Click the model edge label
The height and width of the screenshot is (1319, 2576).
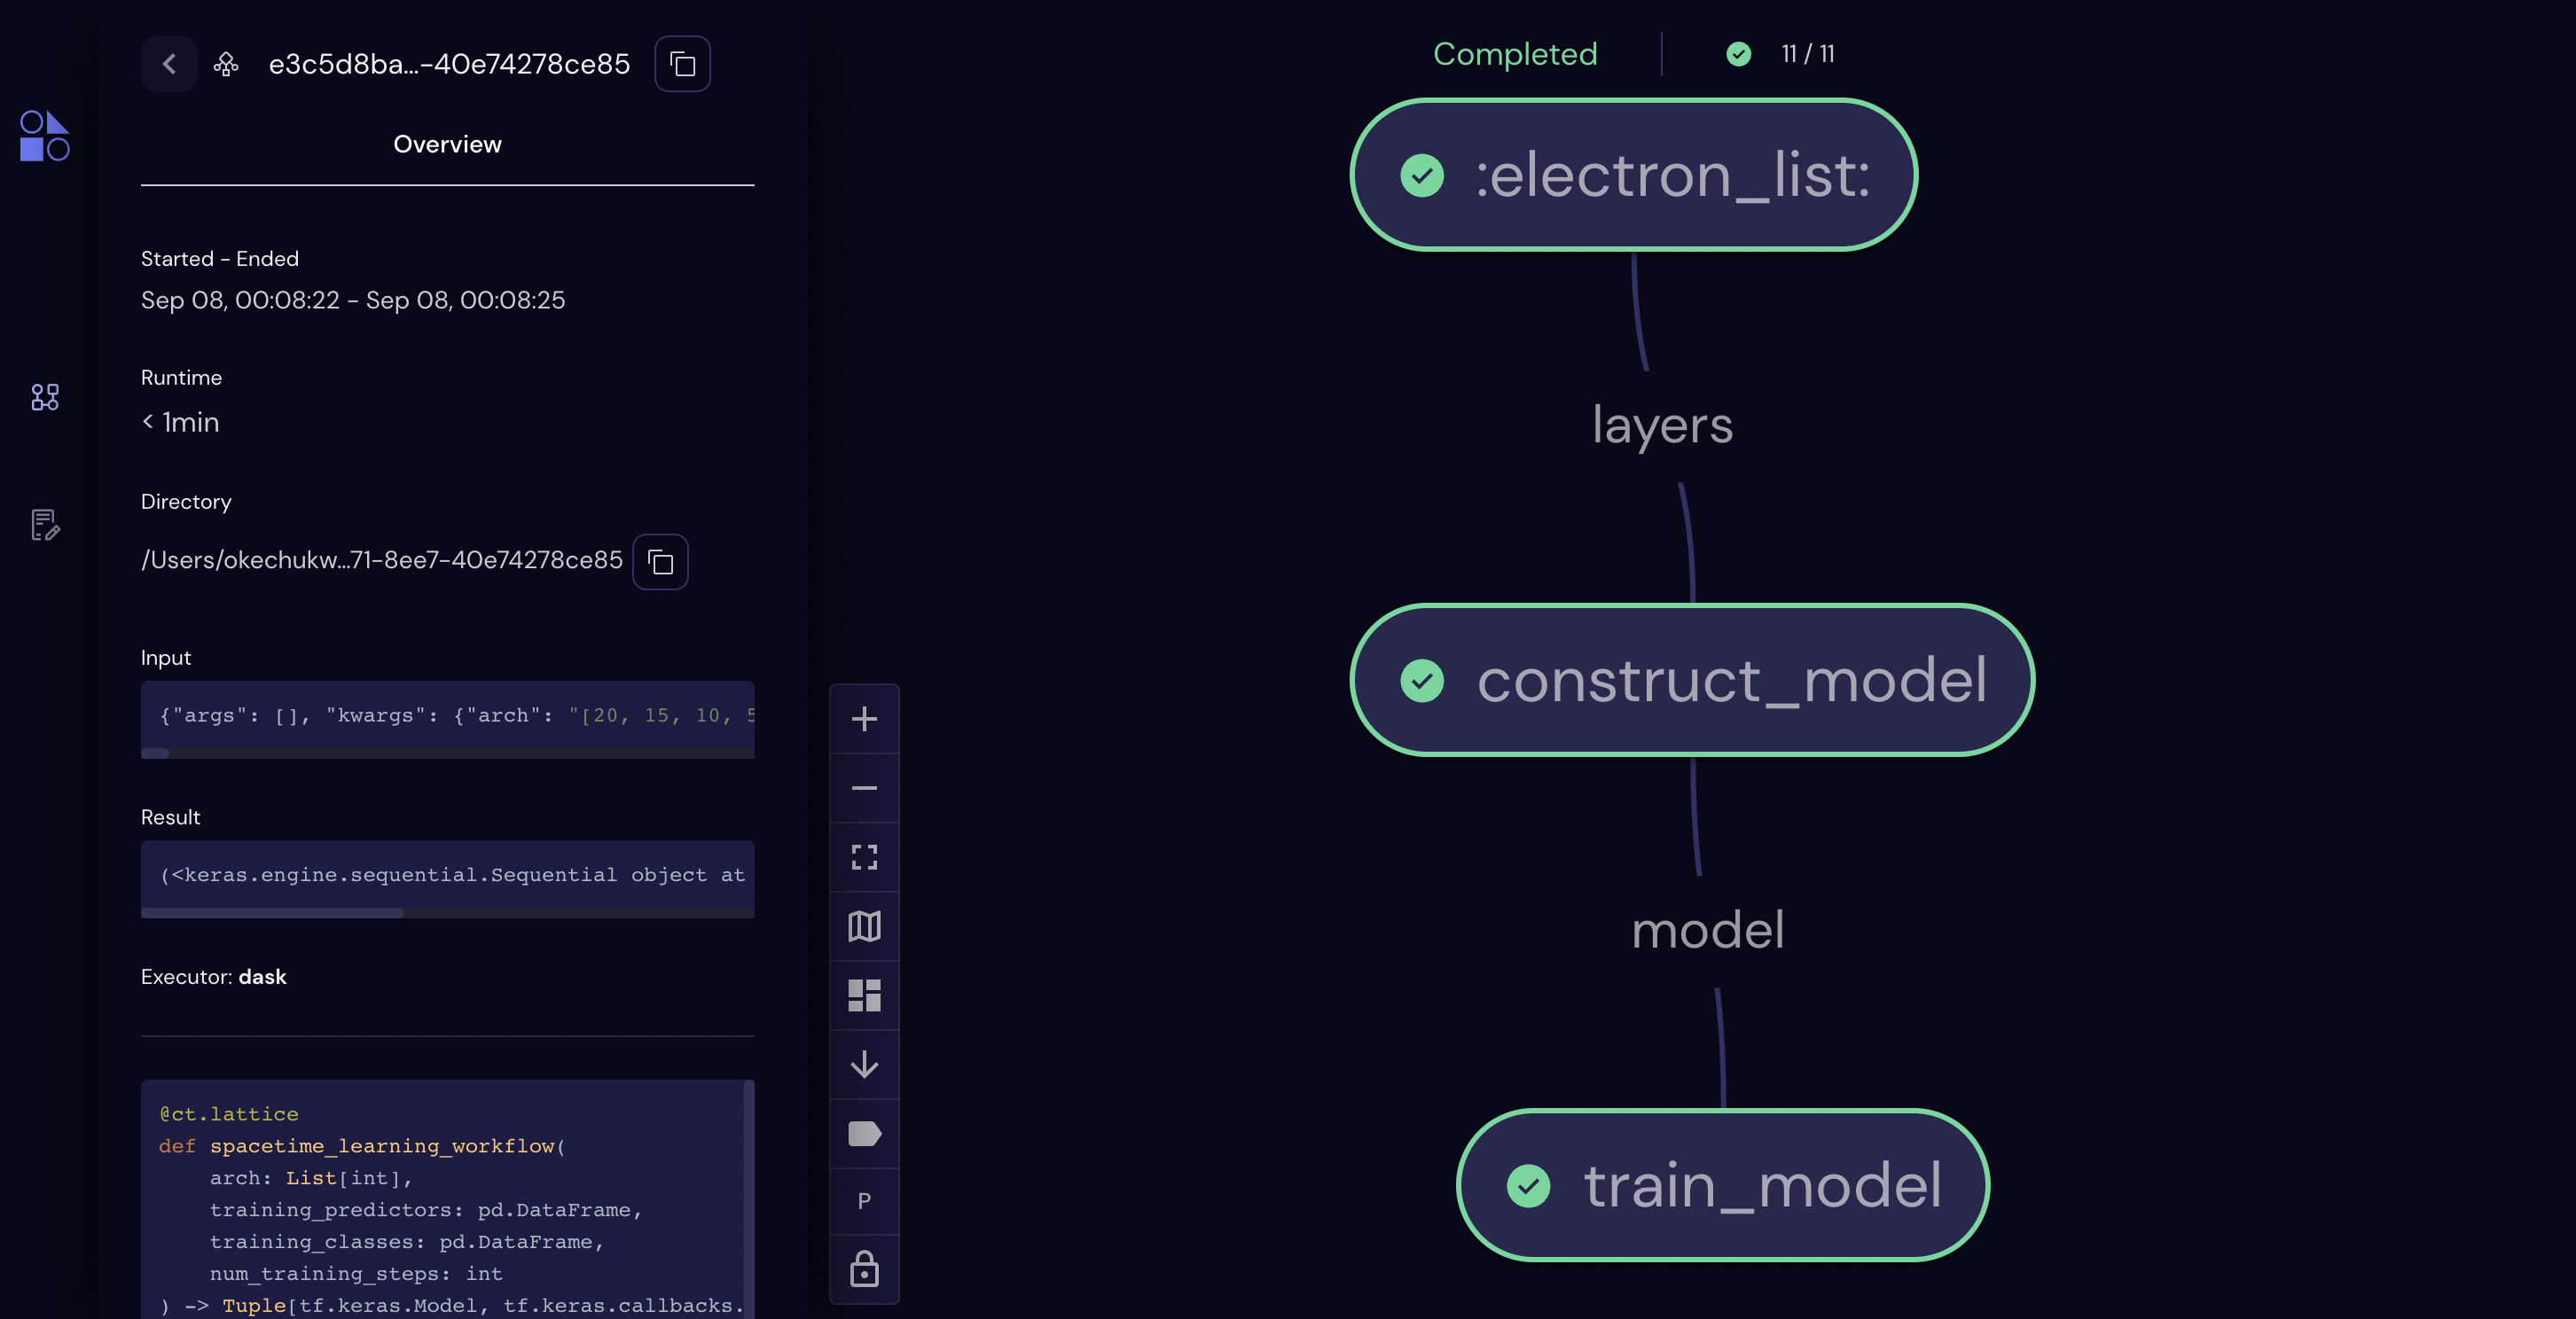(x=1707, y=929)
